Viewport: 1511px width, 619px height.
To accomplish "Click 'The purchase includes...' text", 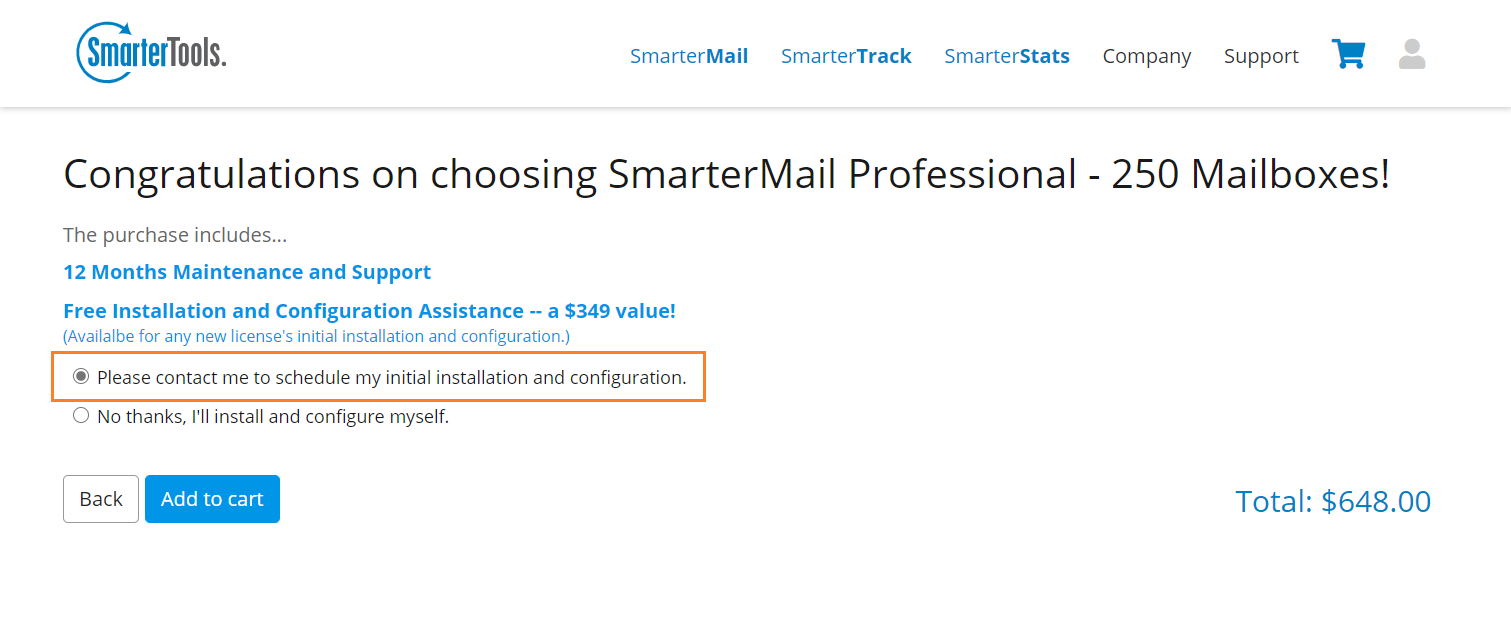I will 175,235.
